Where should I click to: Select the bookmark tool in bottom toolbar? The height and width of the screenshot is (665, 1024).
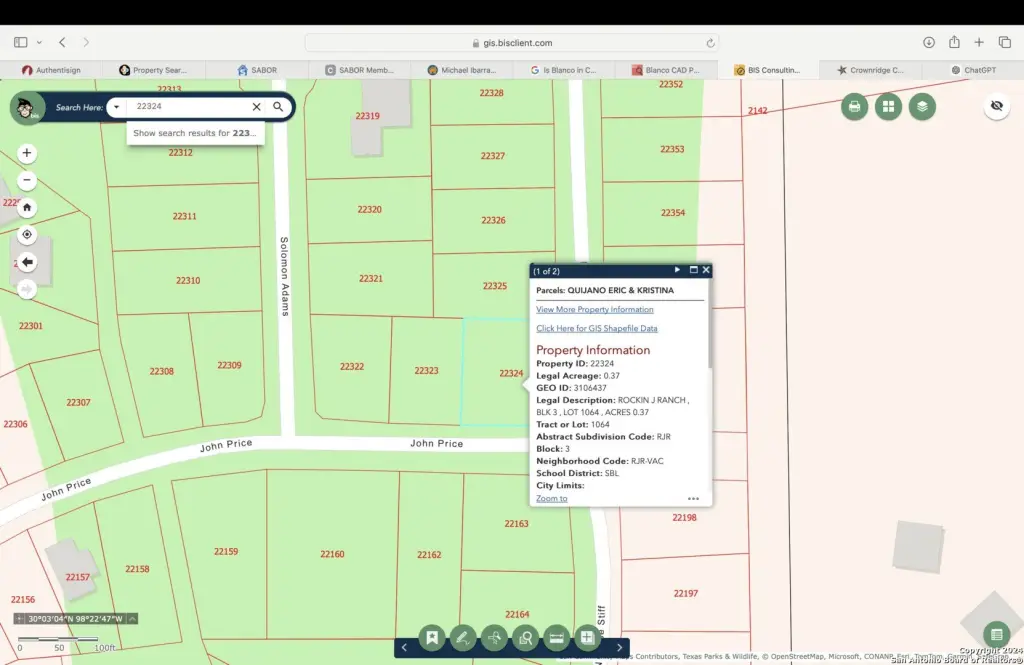pos(432,637)
